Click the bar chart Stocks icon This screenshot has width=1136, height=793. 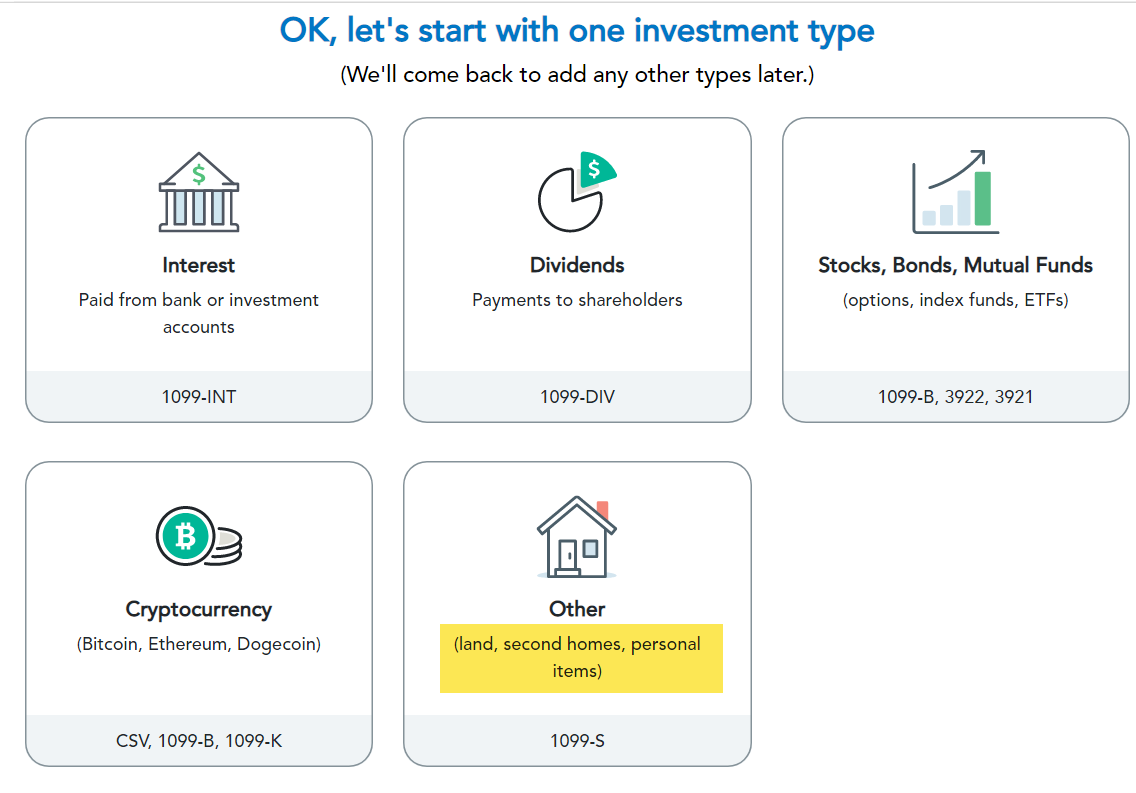(955, 193)
